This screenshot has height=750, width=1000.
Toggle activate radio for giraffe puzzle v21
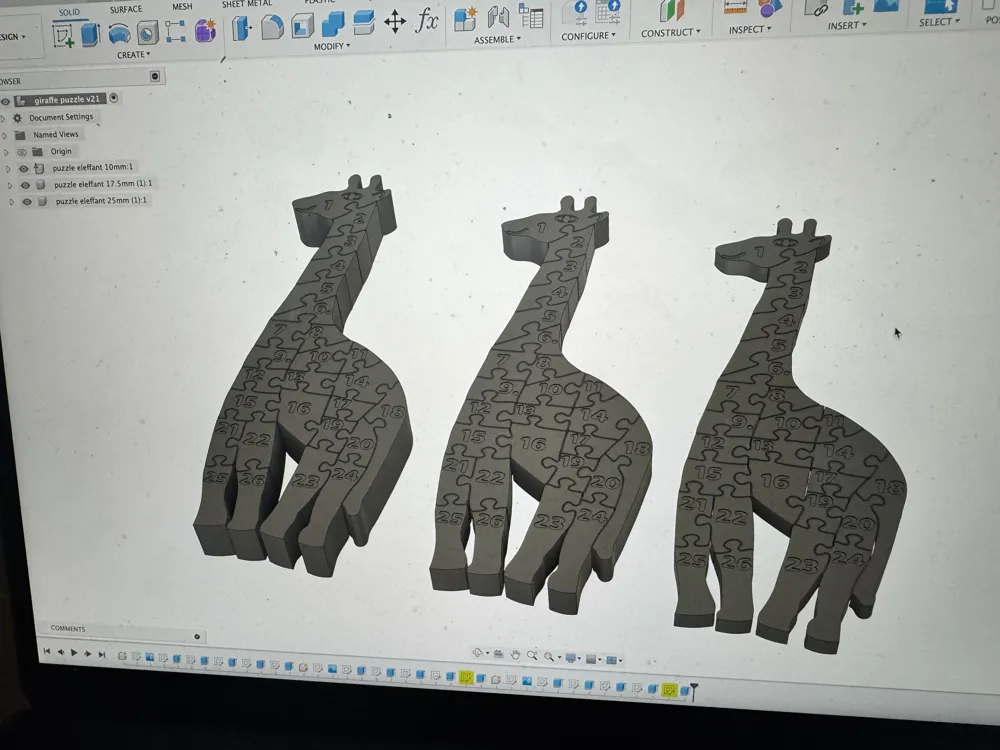(114, 98)
